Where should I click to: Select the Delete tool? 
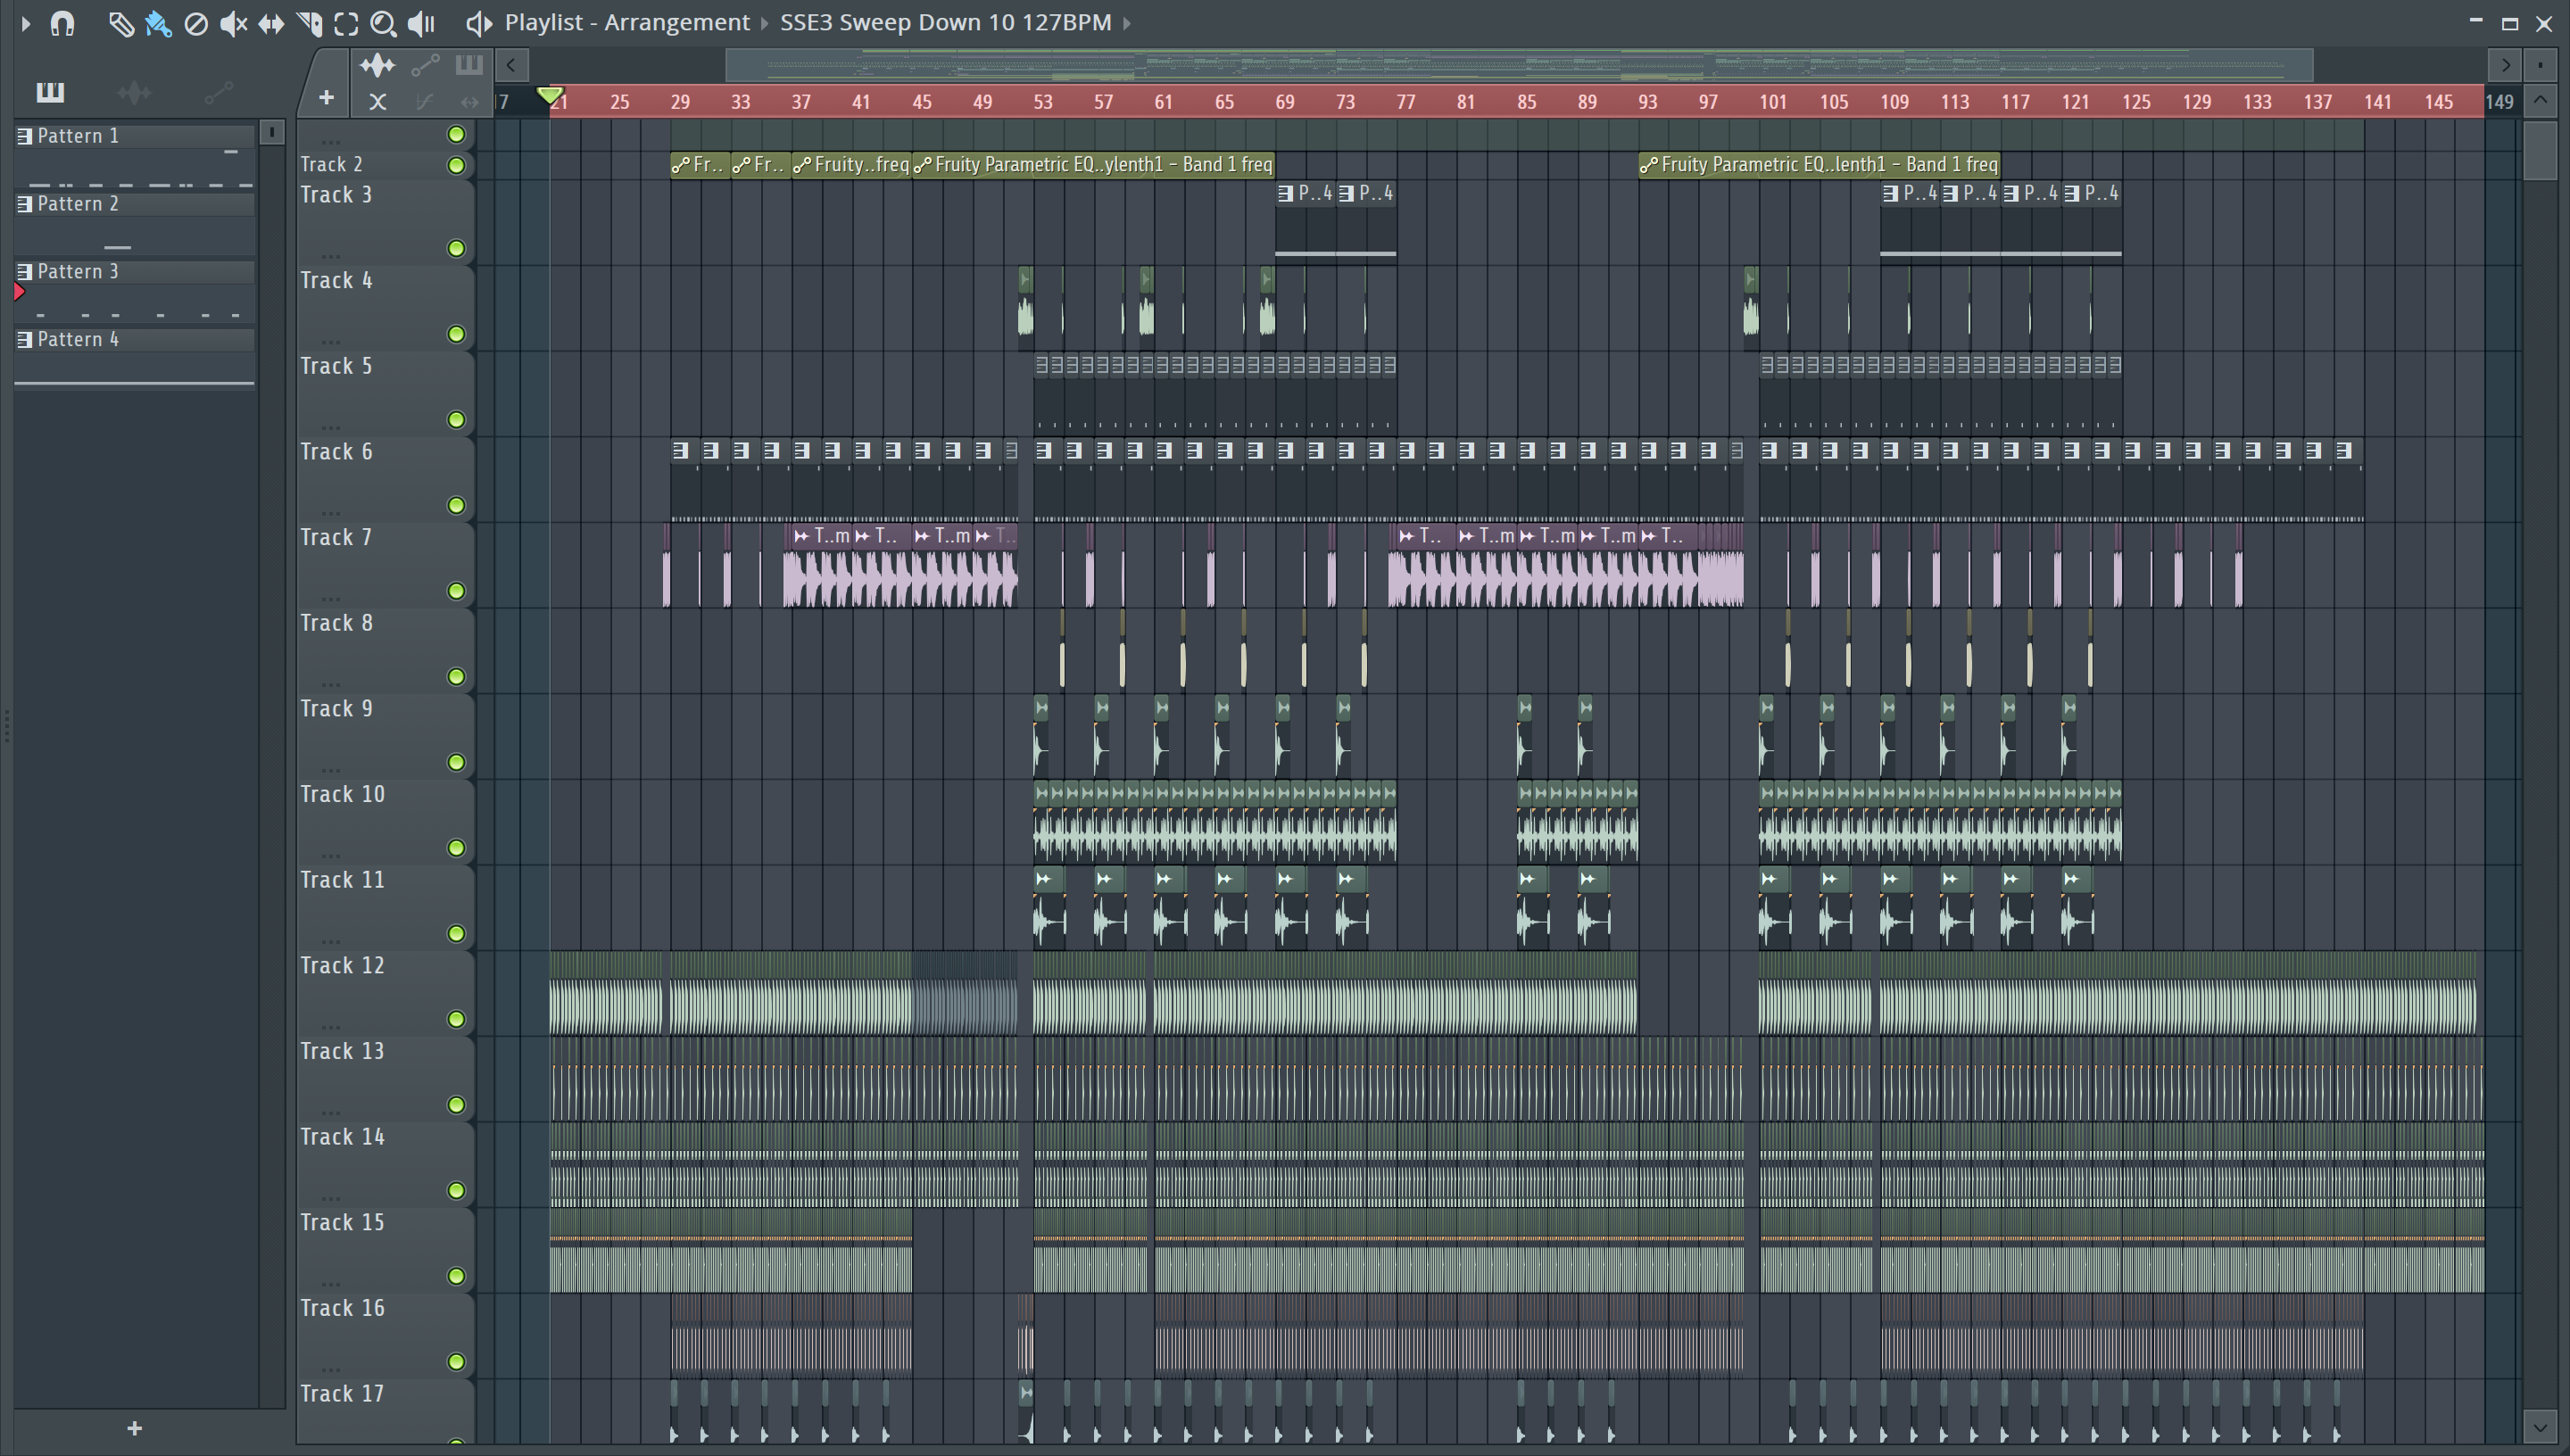click(x=196, y=23)
